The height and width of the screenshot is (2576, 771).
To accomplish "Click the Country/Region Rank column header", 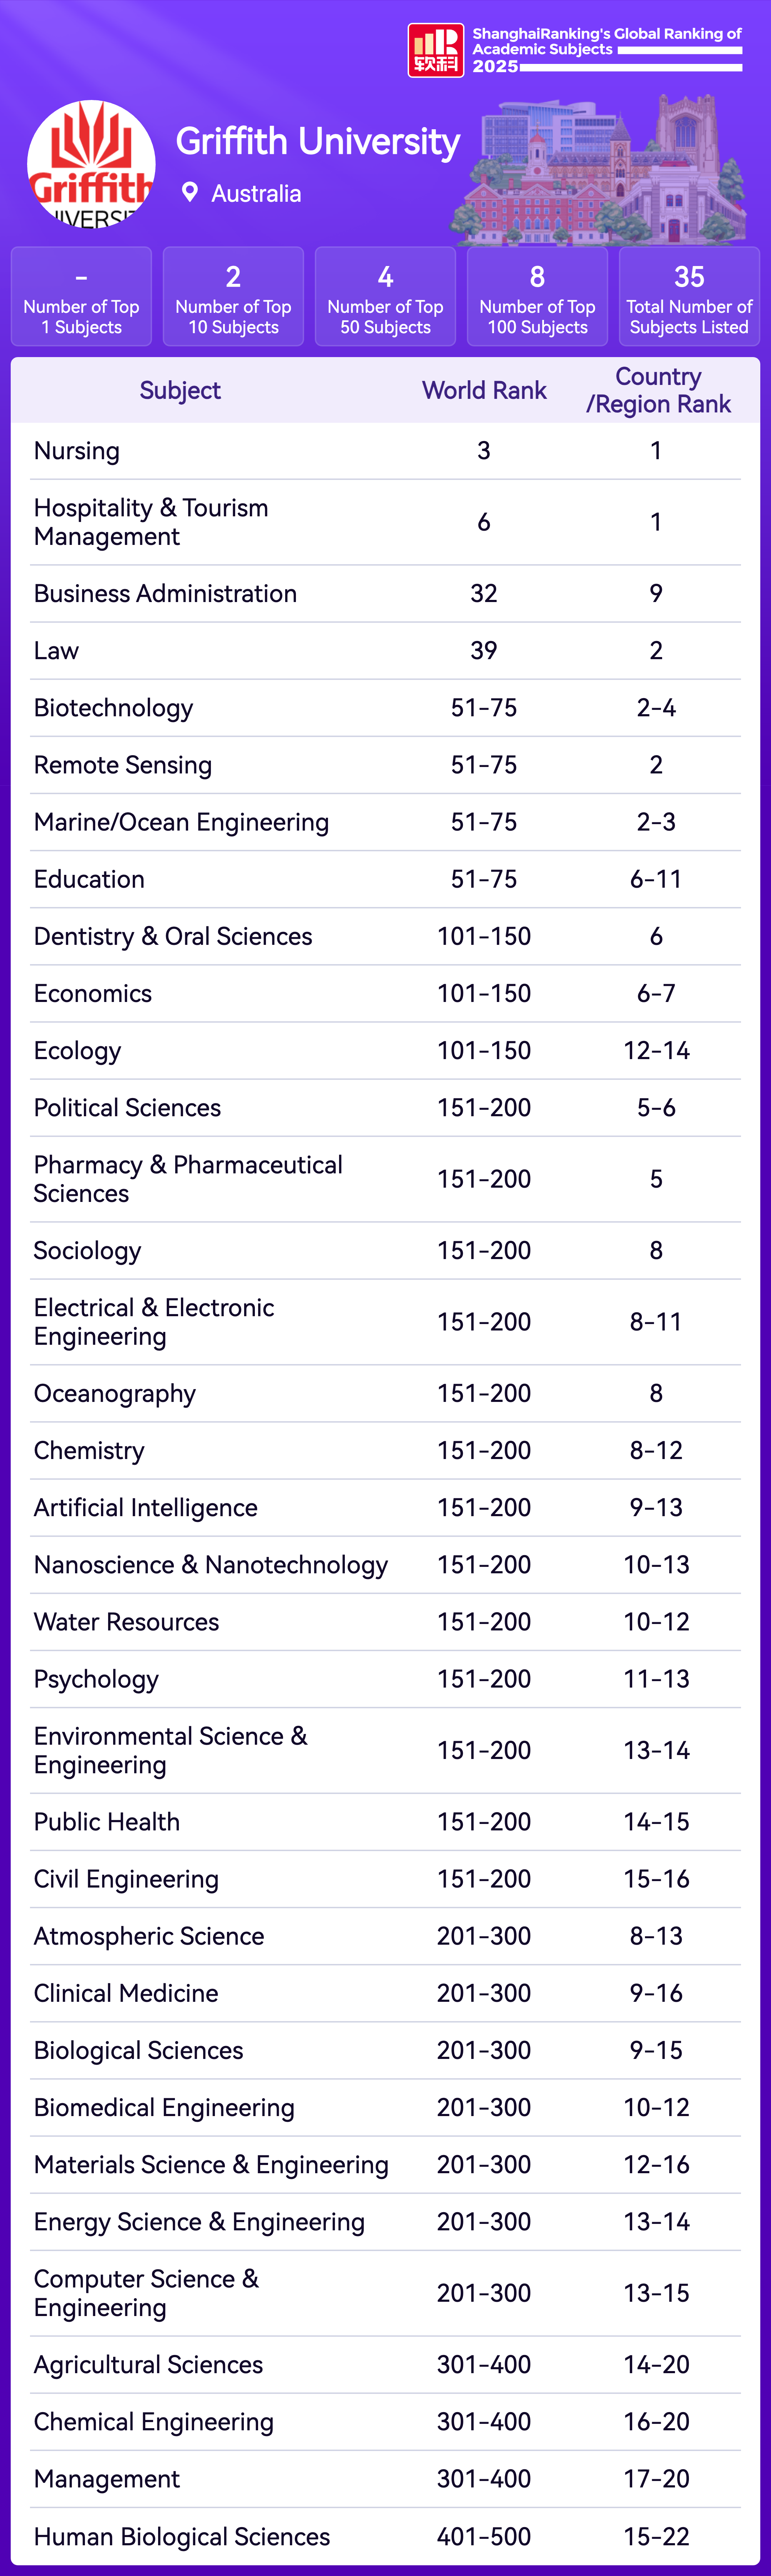I will point(658,390).
